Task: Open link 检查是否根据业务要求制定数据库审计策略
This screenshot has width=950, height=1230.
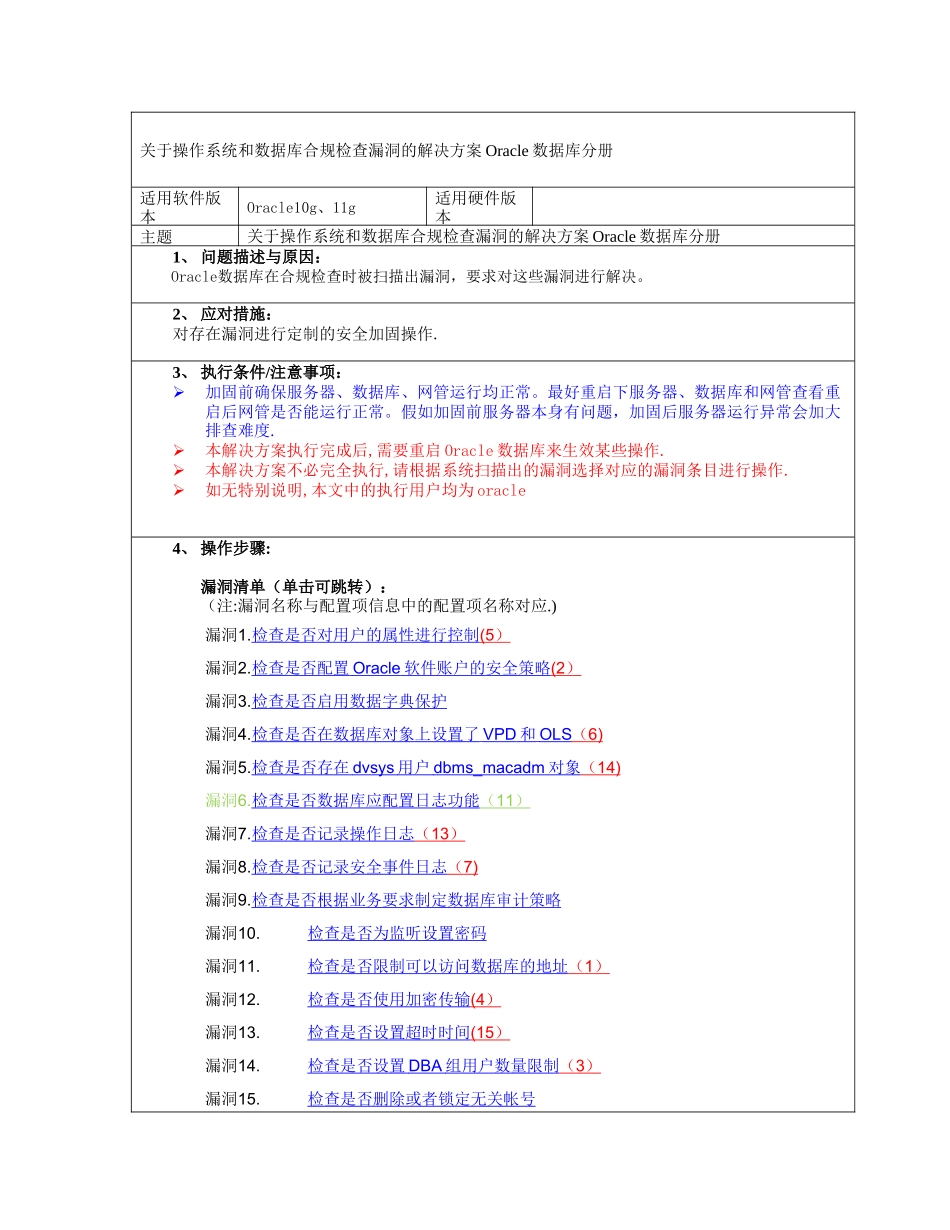Action: pyautogui.click(x=406, y=900)
